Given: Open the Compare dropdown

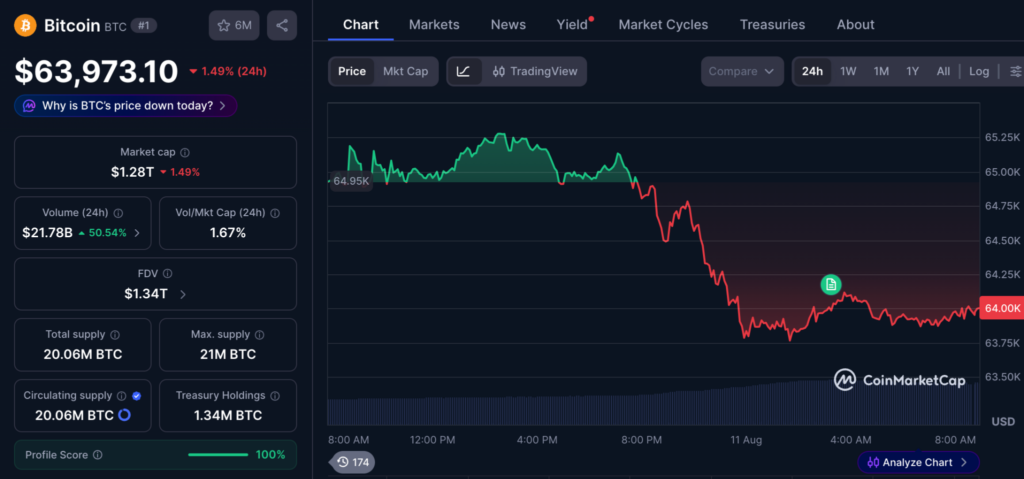Looking at the screenshot, I should point(743,71).
